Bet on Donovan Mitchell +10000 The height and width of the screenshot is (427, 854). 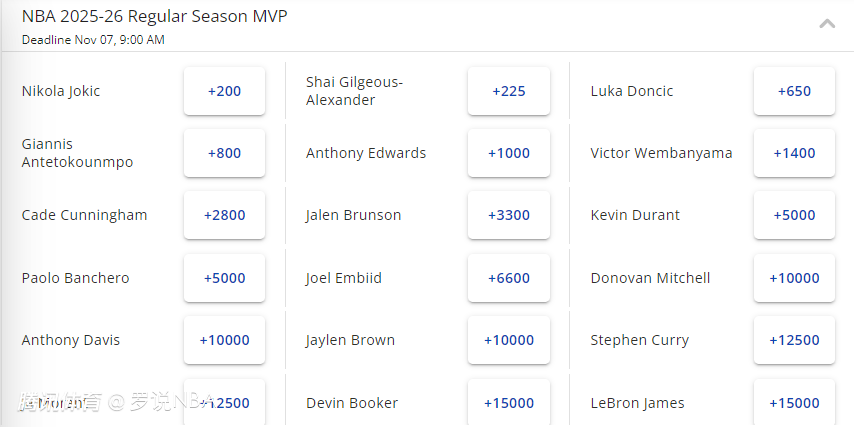point(794,278)
